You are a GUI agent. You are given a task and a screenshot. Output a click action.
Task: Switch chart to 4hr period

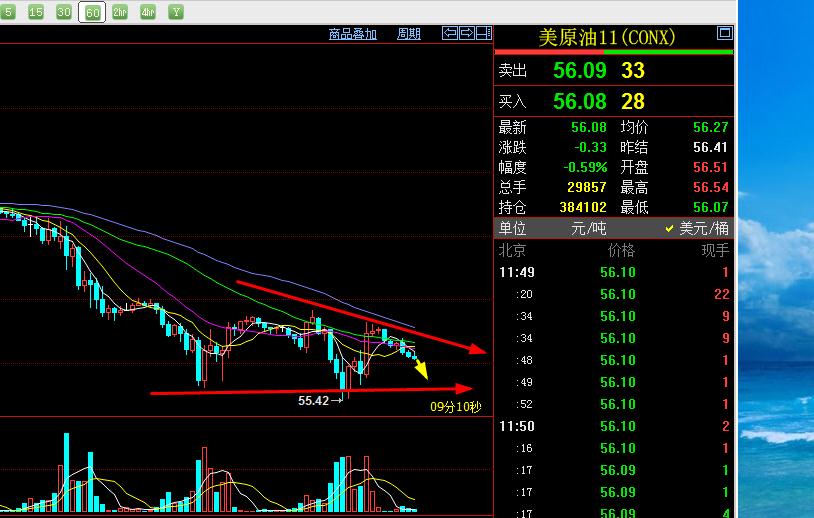click(x=148, y=12)
